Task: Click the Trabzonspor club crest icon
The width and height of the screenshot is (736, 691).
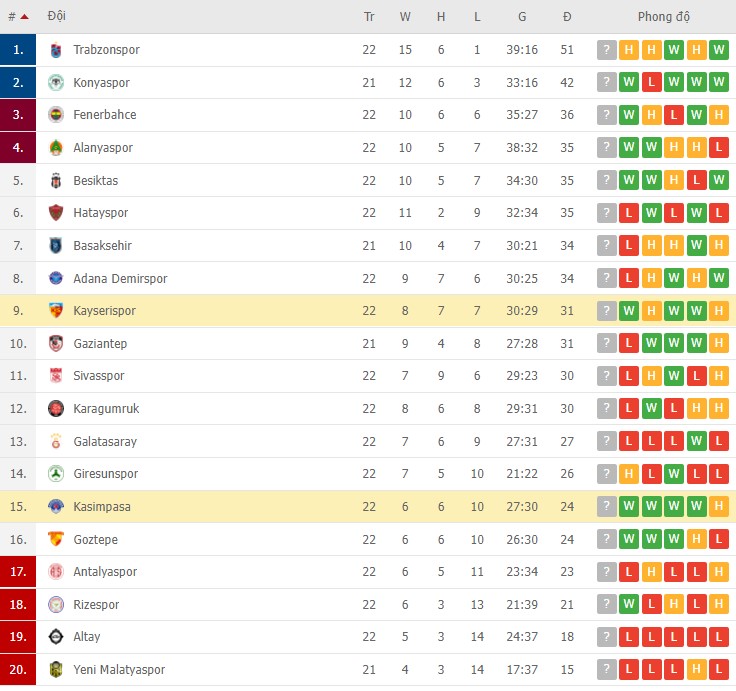Action: click(x=56, y=50)
